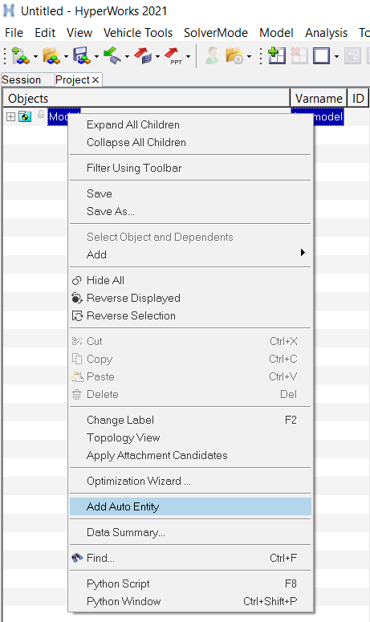This screenshot has width=370, height=622.
Task: Open dropdown arrow next to Page Layout
Action: 336,56
